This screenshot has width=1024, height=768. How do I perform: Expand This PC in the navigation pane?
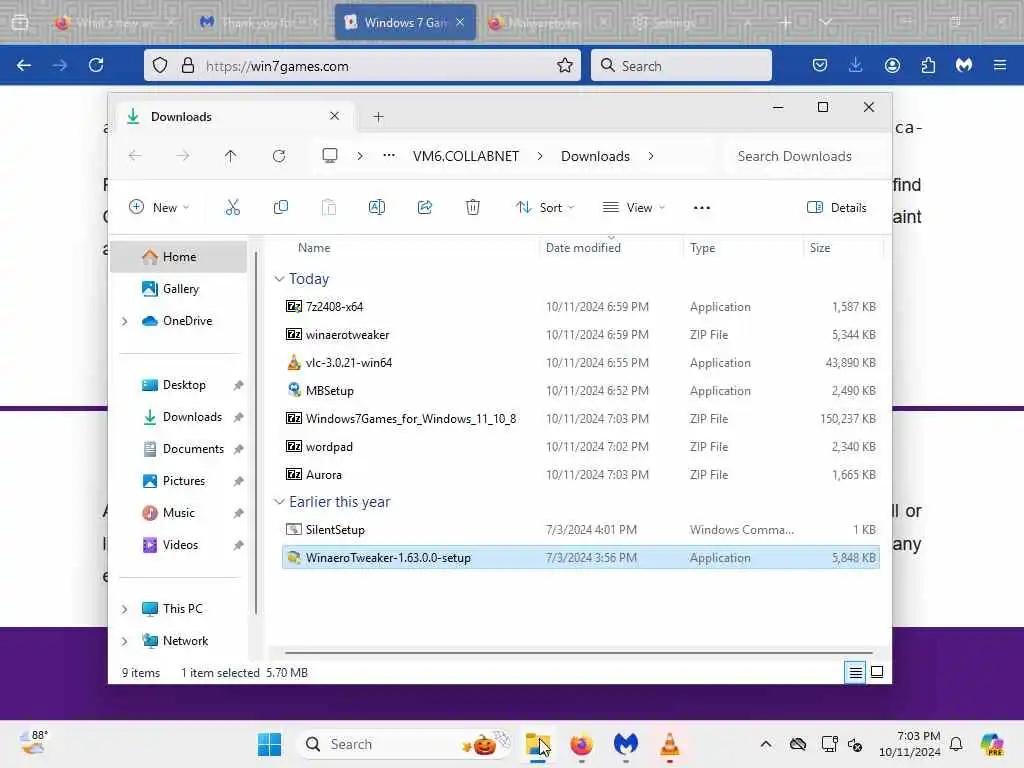click(x=125, y=609)
